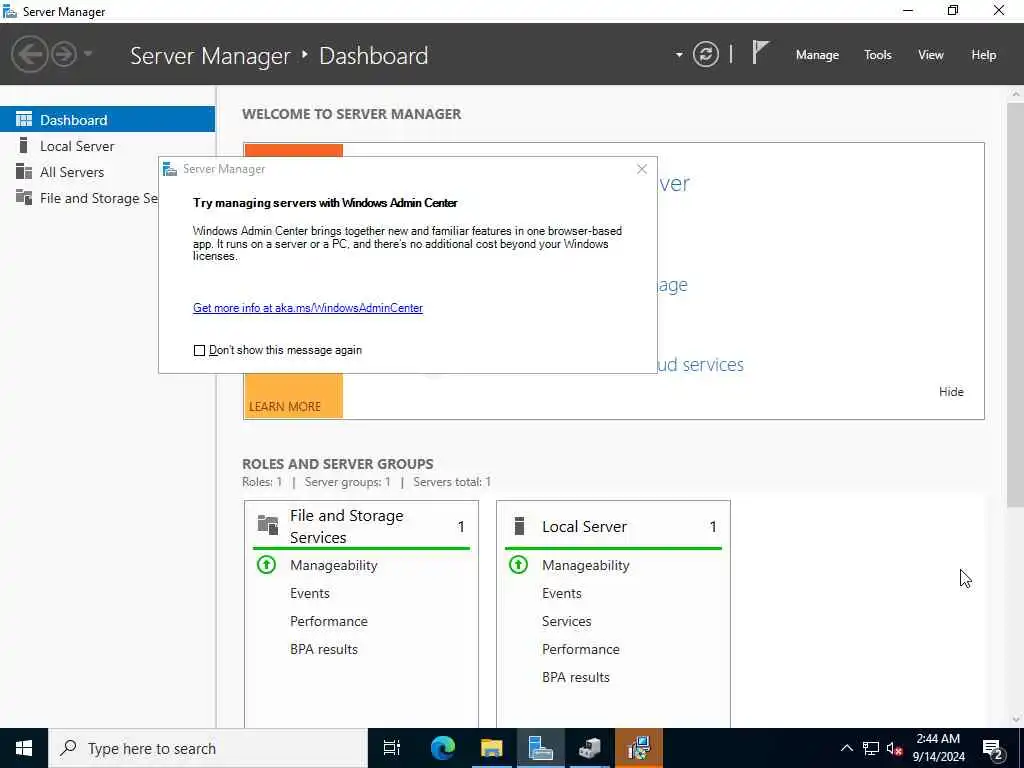Close the Windows Admin Center popup

642,169
